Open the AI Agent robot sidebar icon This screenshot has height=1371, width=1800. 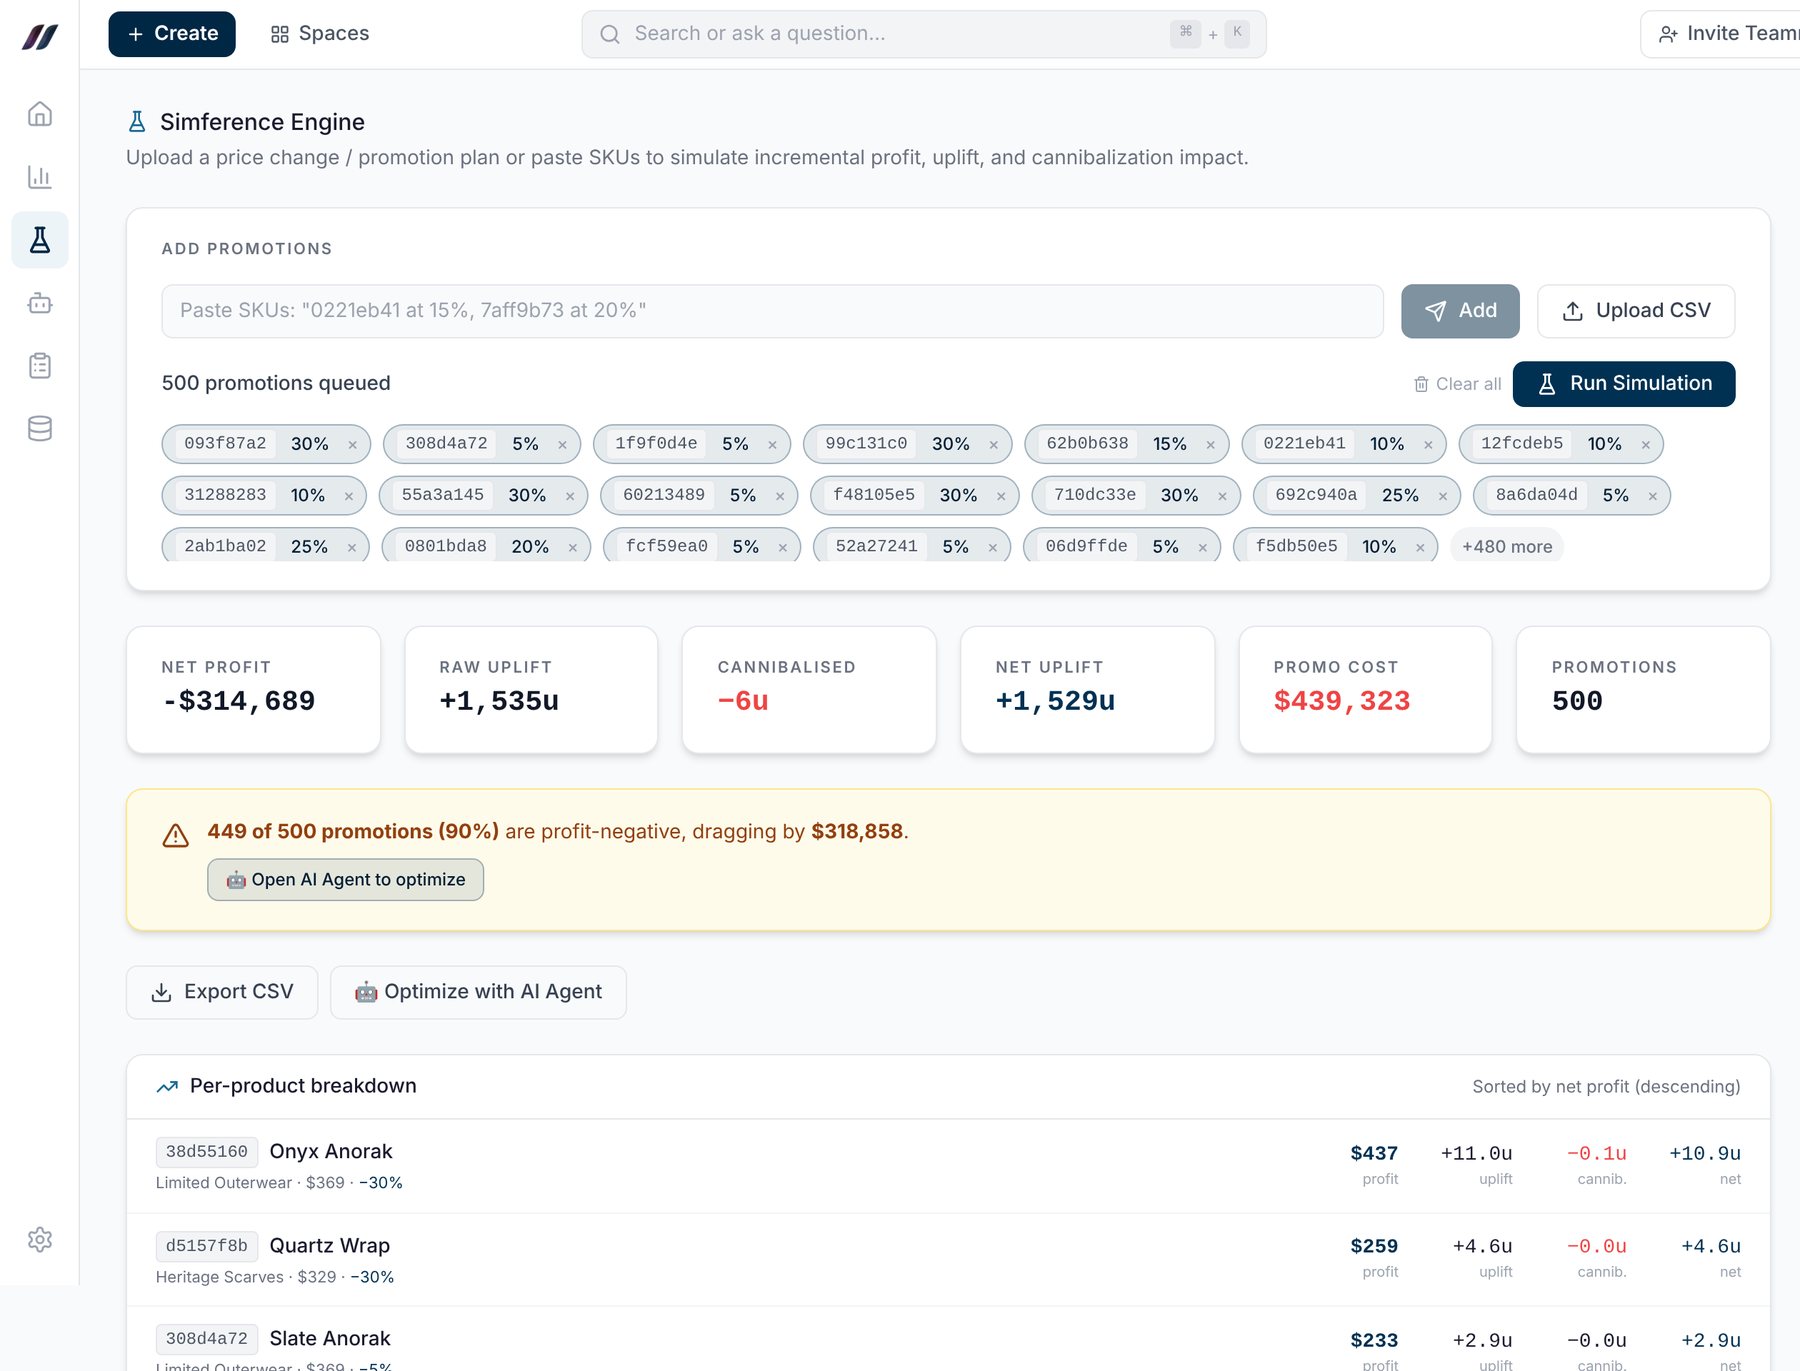[40, 303]
